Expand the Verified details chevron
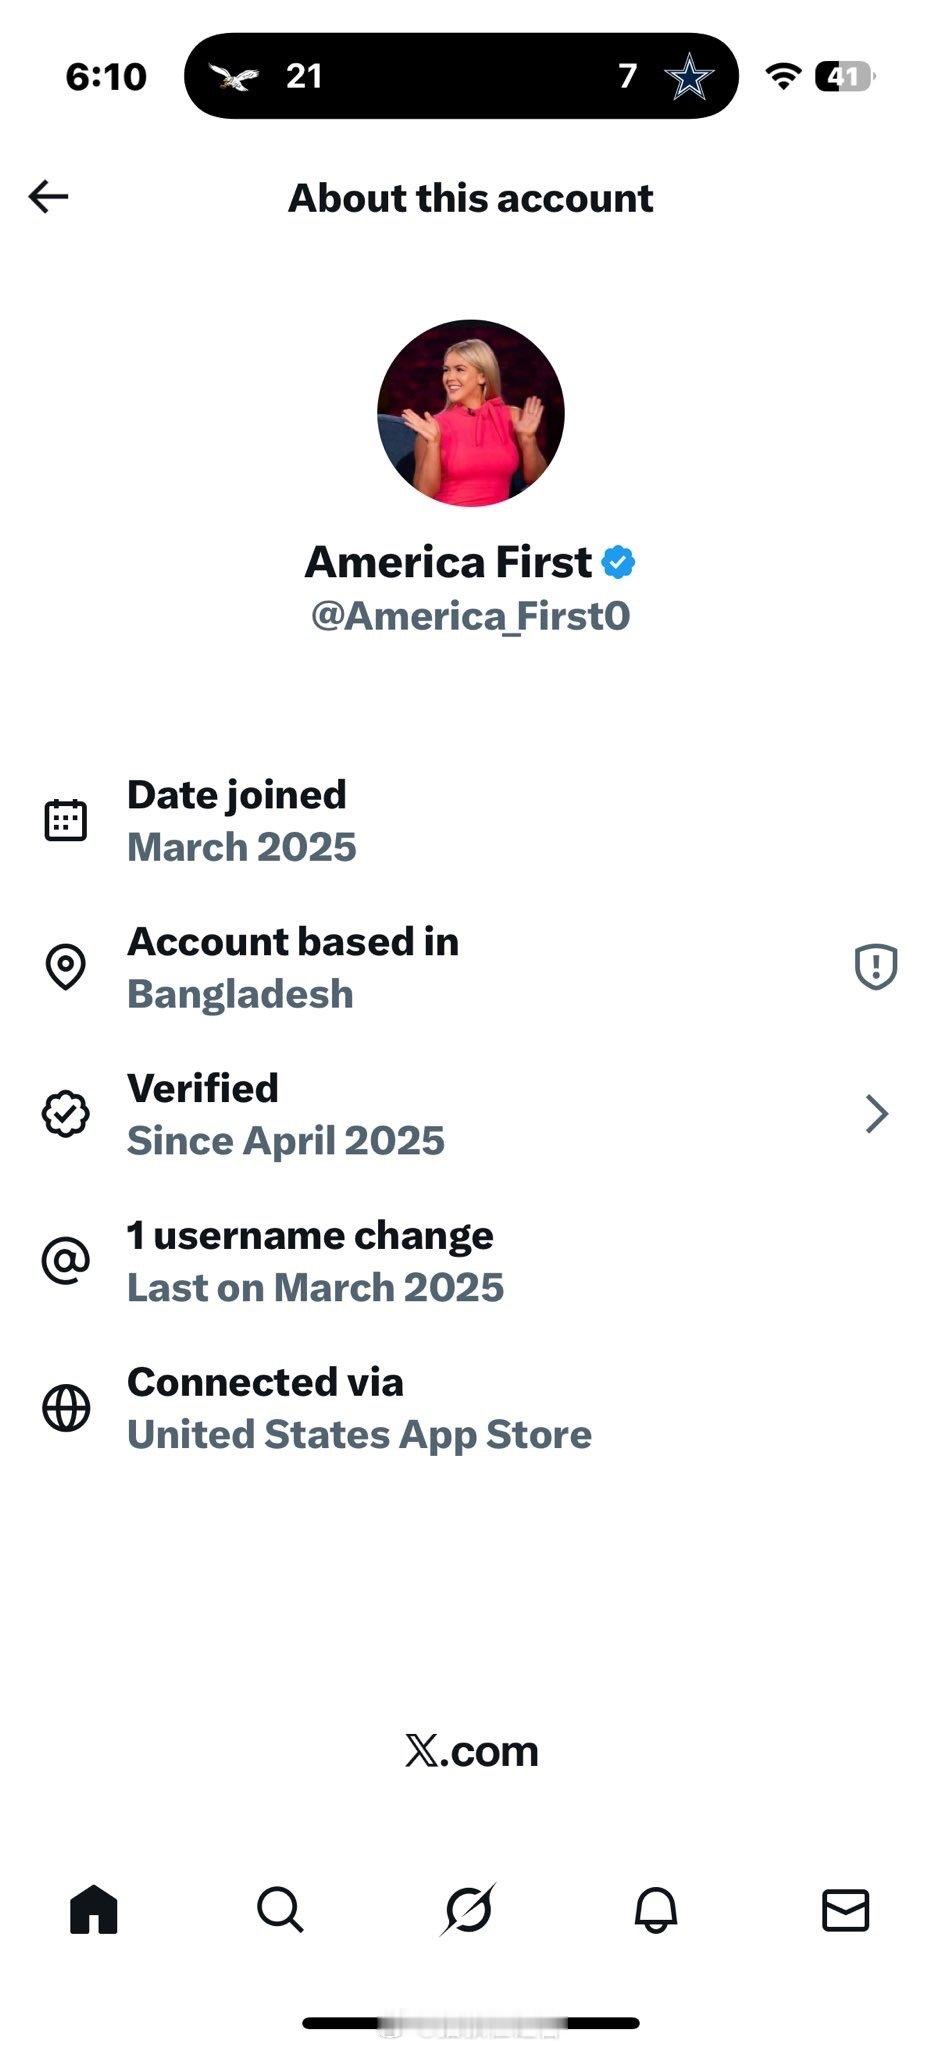This screenshot has width=942, height=2048. coord(876,1114)
